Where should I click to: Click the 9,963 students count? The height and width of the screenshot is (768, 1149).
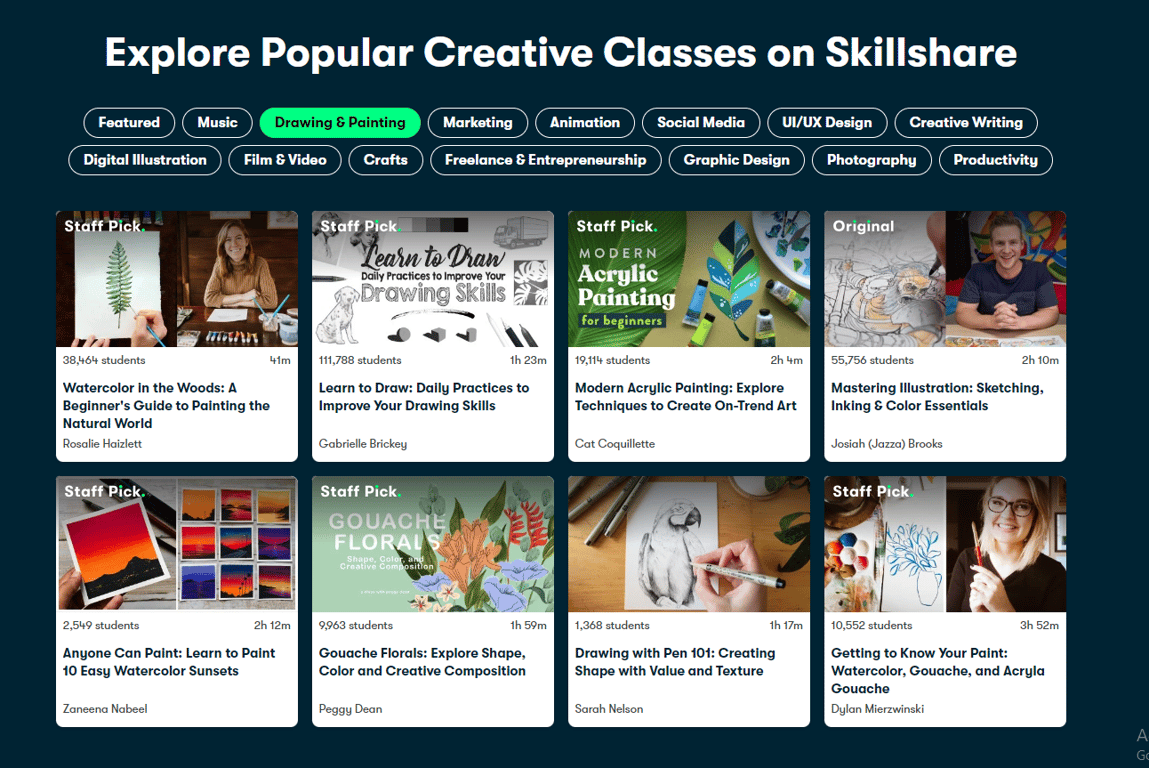355,625
